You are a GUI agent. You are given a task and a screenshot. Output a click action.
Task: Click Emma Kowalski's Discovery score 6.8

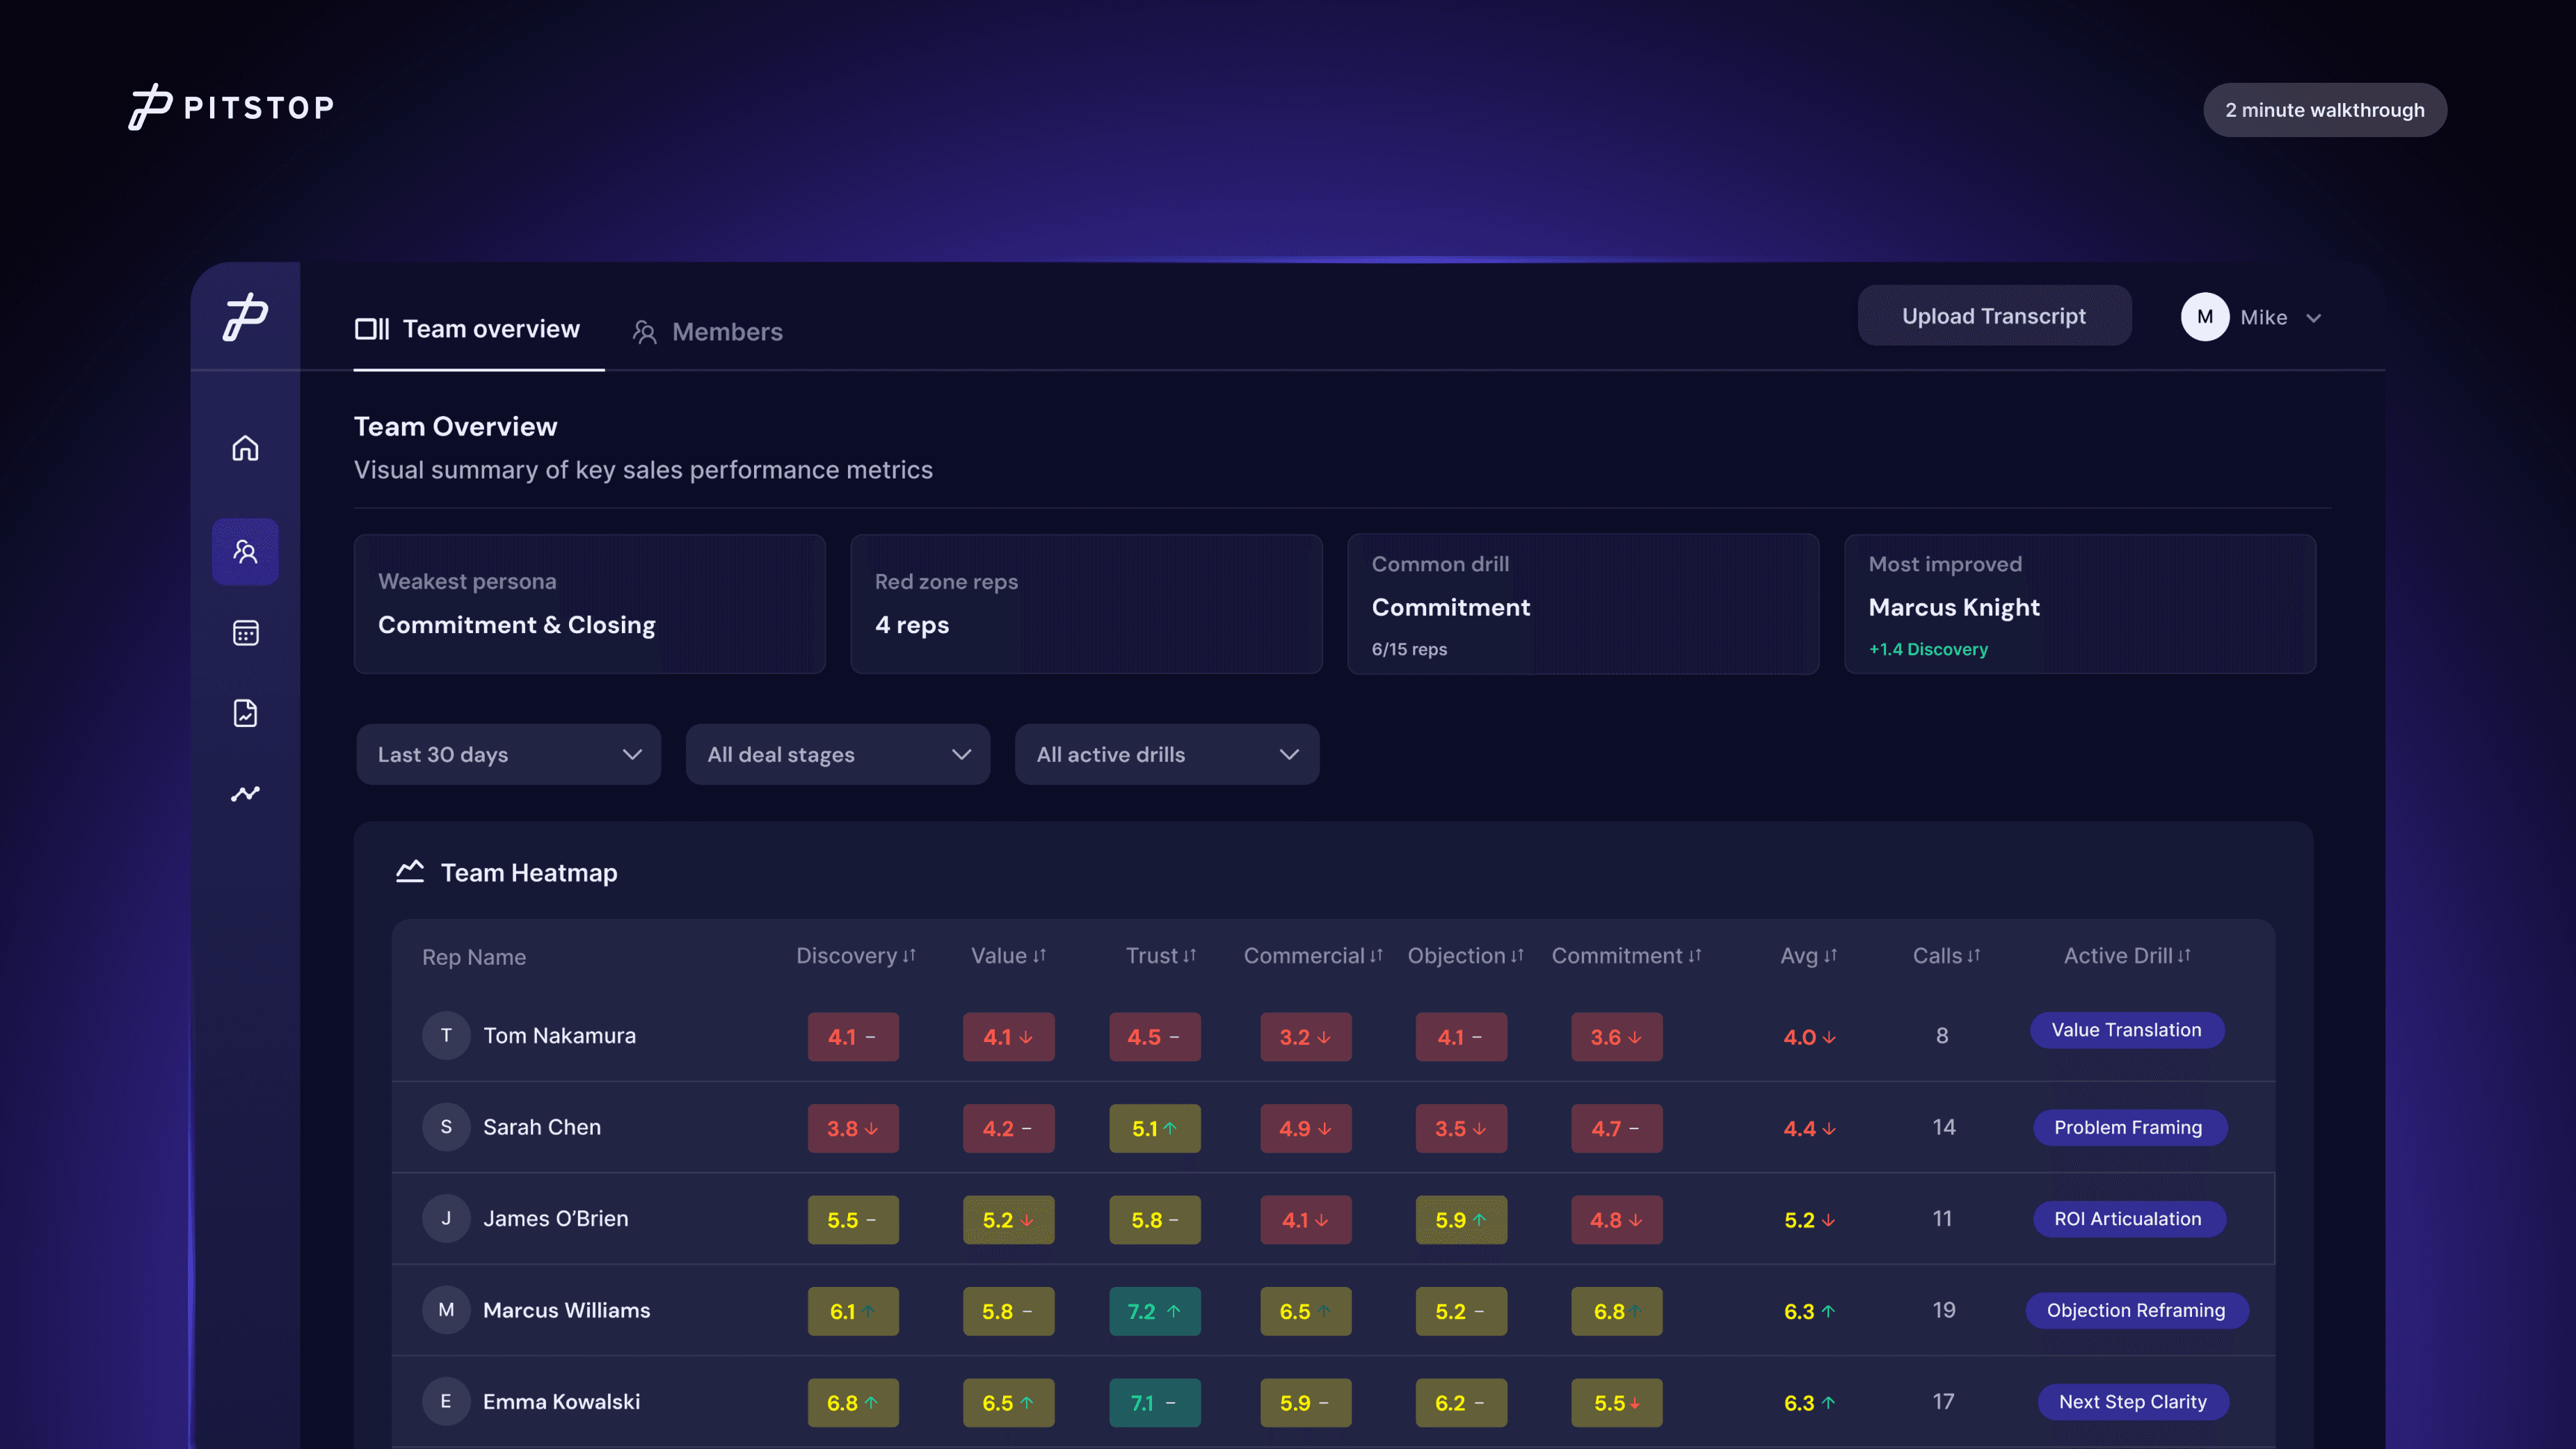coord(853,1403)
